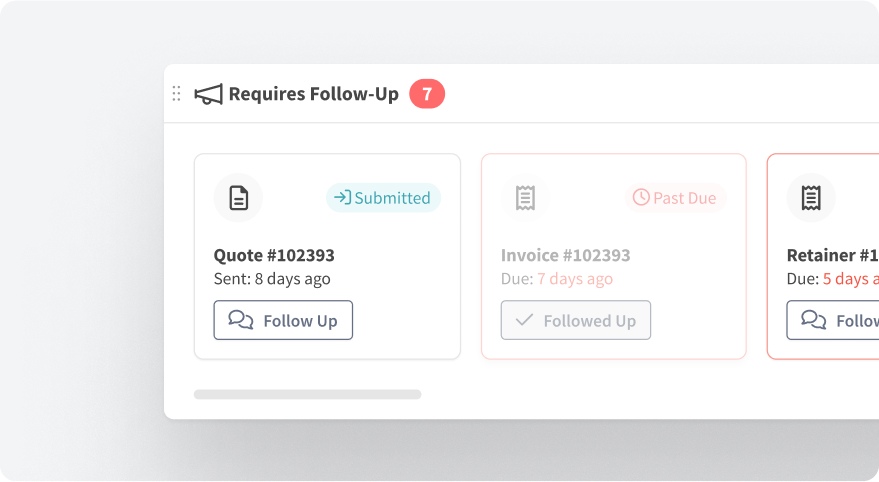Click the checkmark icon in Followed Up button

524,320
